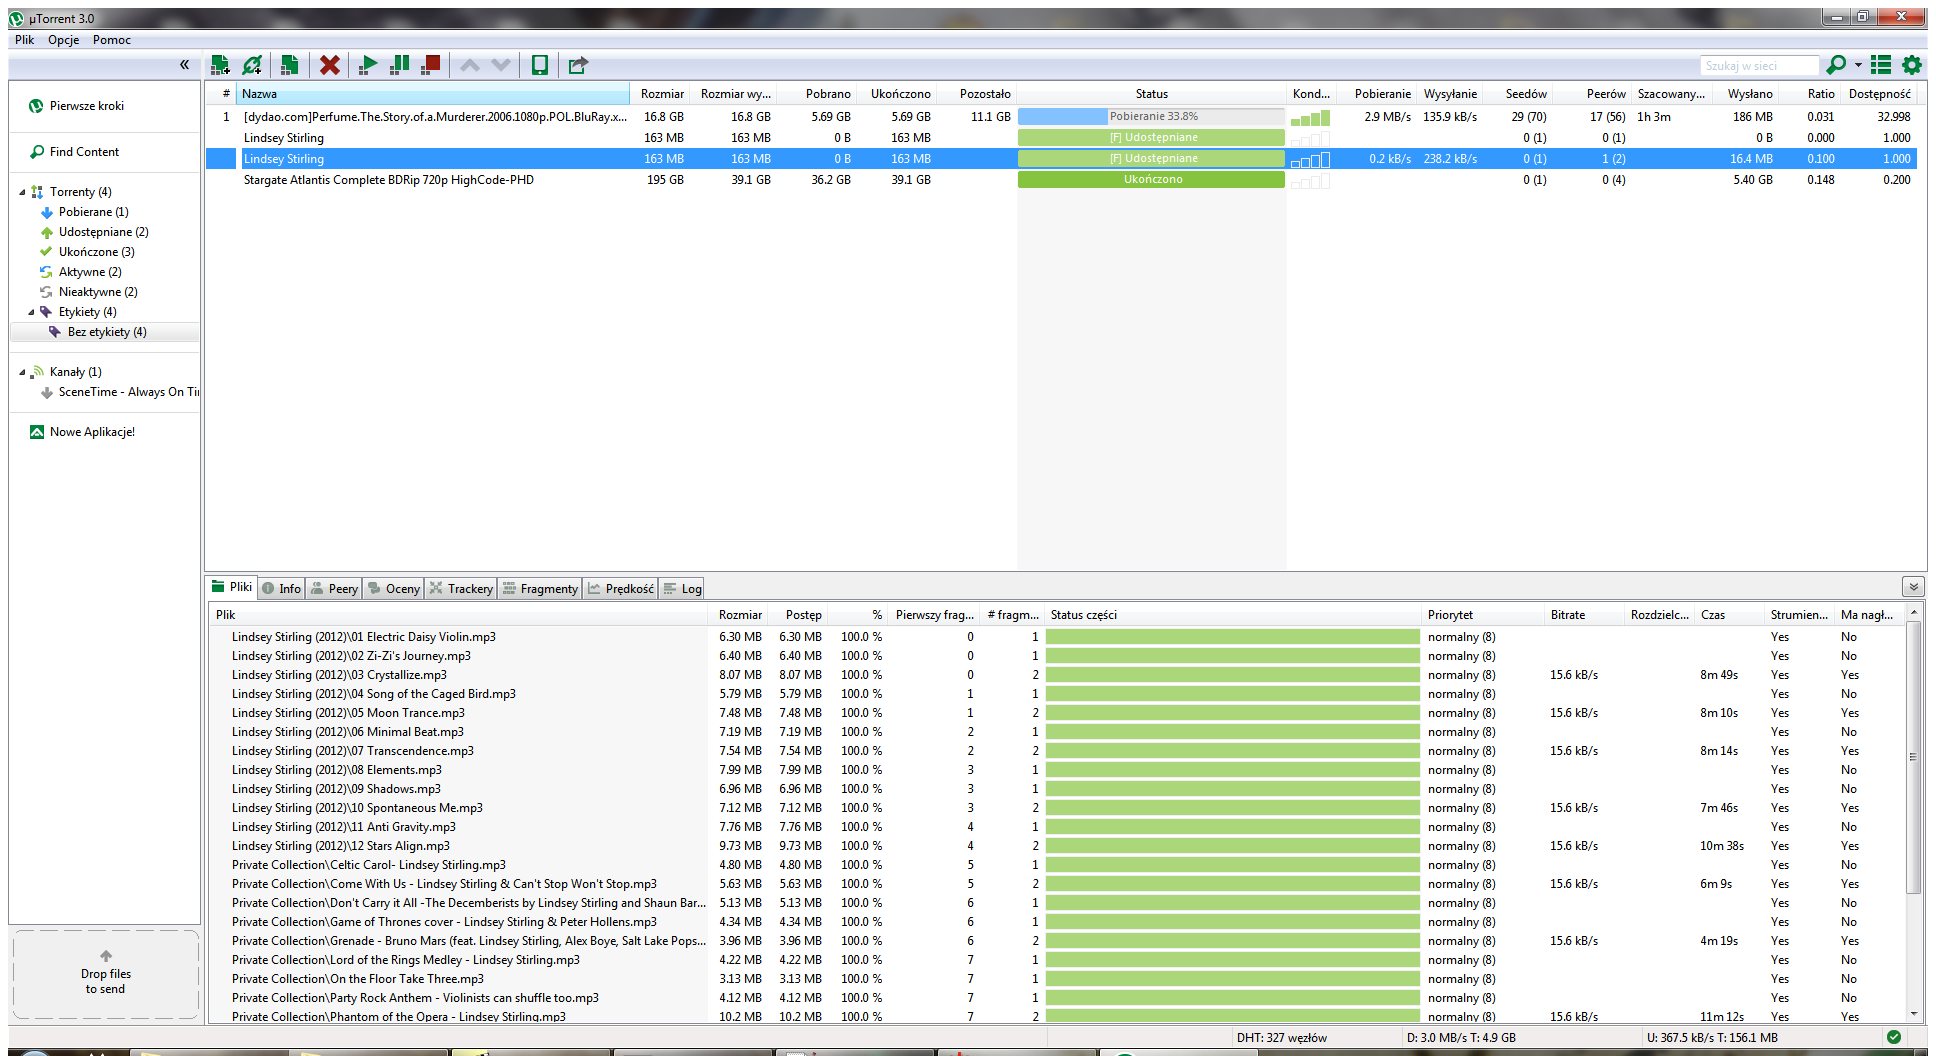Sort torrents by the Nazwa column header

pos(433,94)
